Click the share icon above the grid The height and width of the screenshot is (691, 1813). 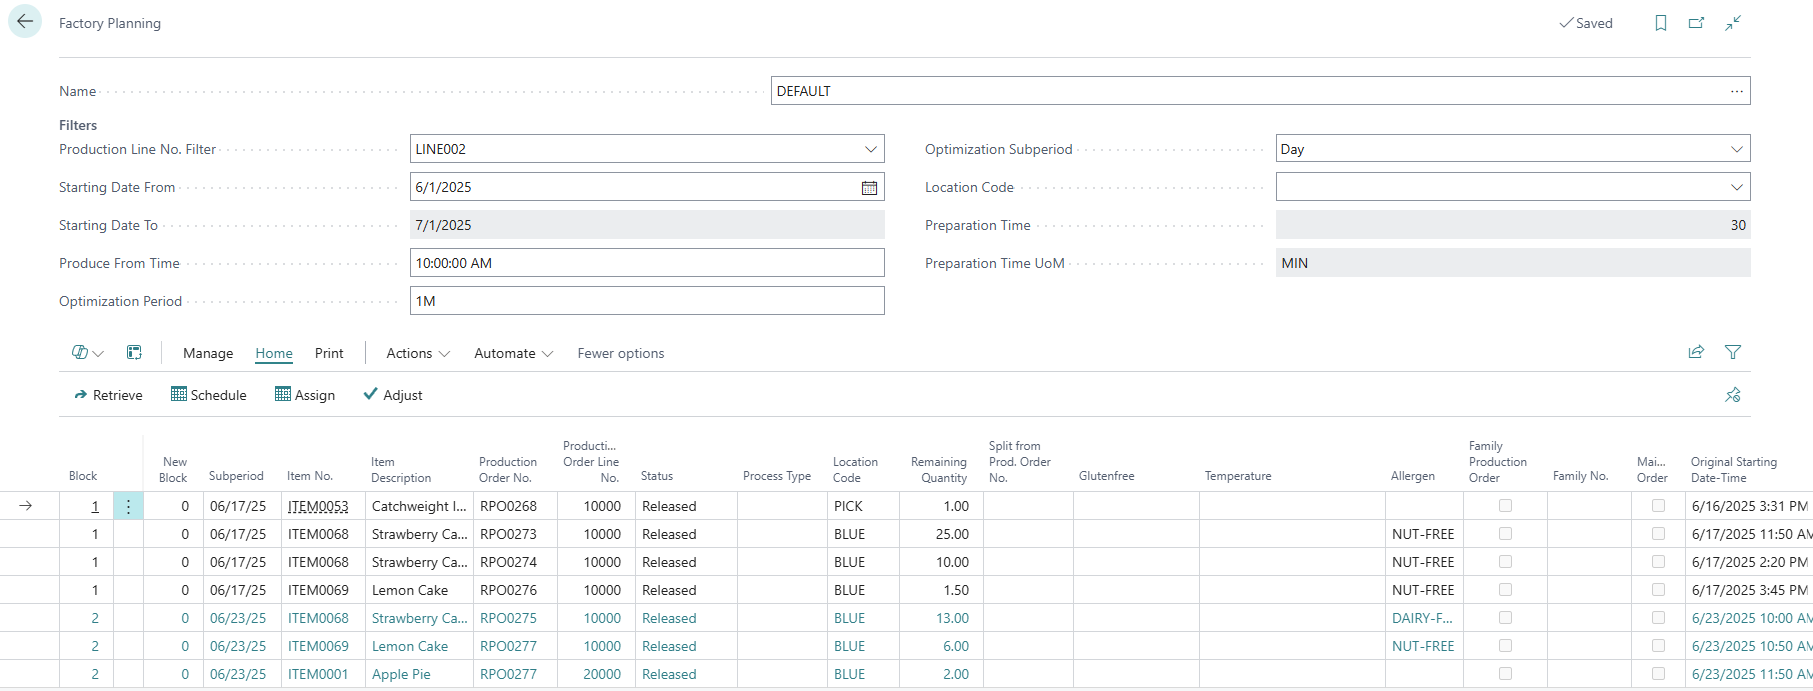pyautogui.click(x=1696, y=352)
